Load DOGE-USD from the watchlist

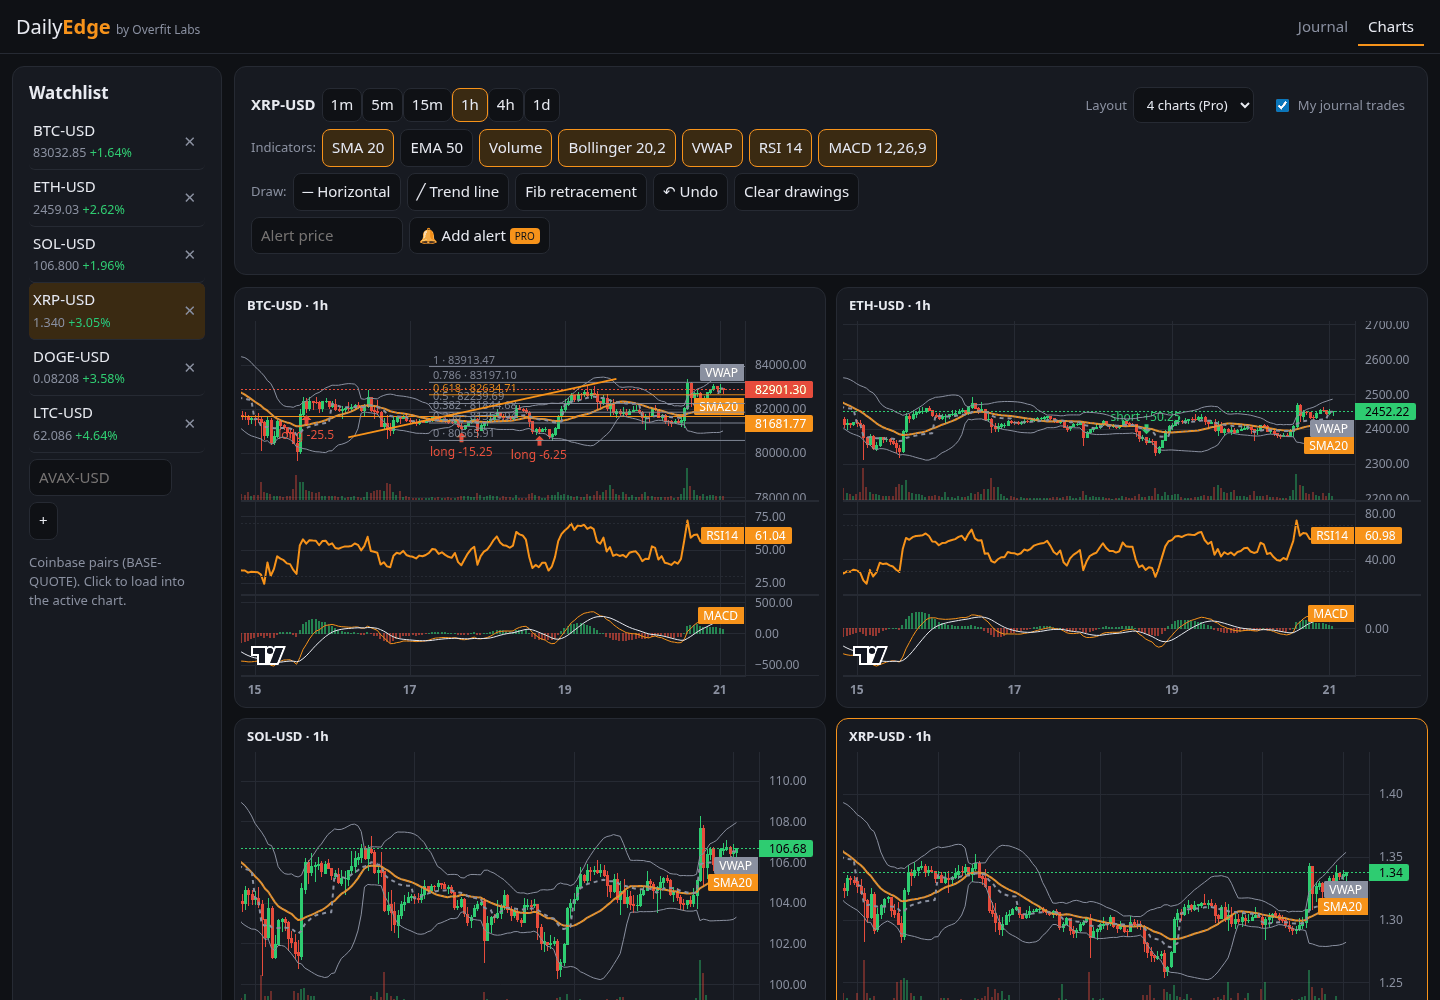click(x=105, y=368)
